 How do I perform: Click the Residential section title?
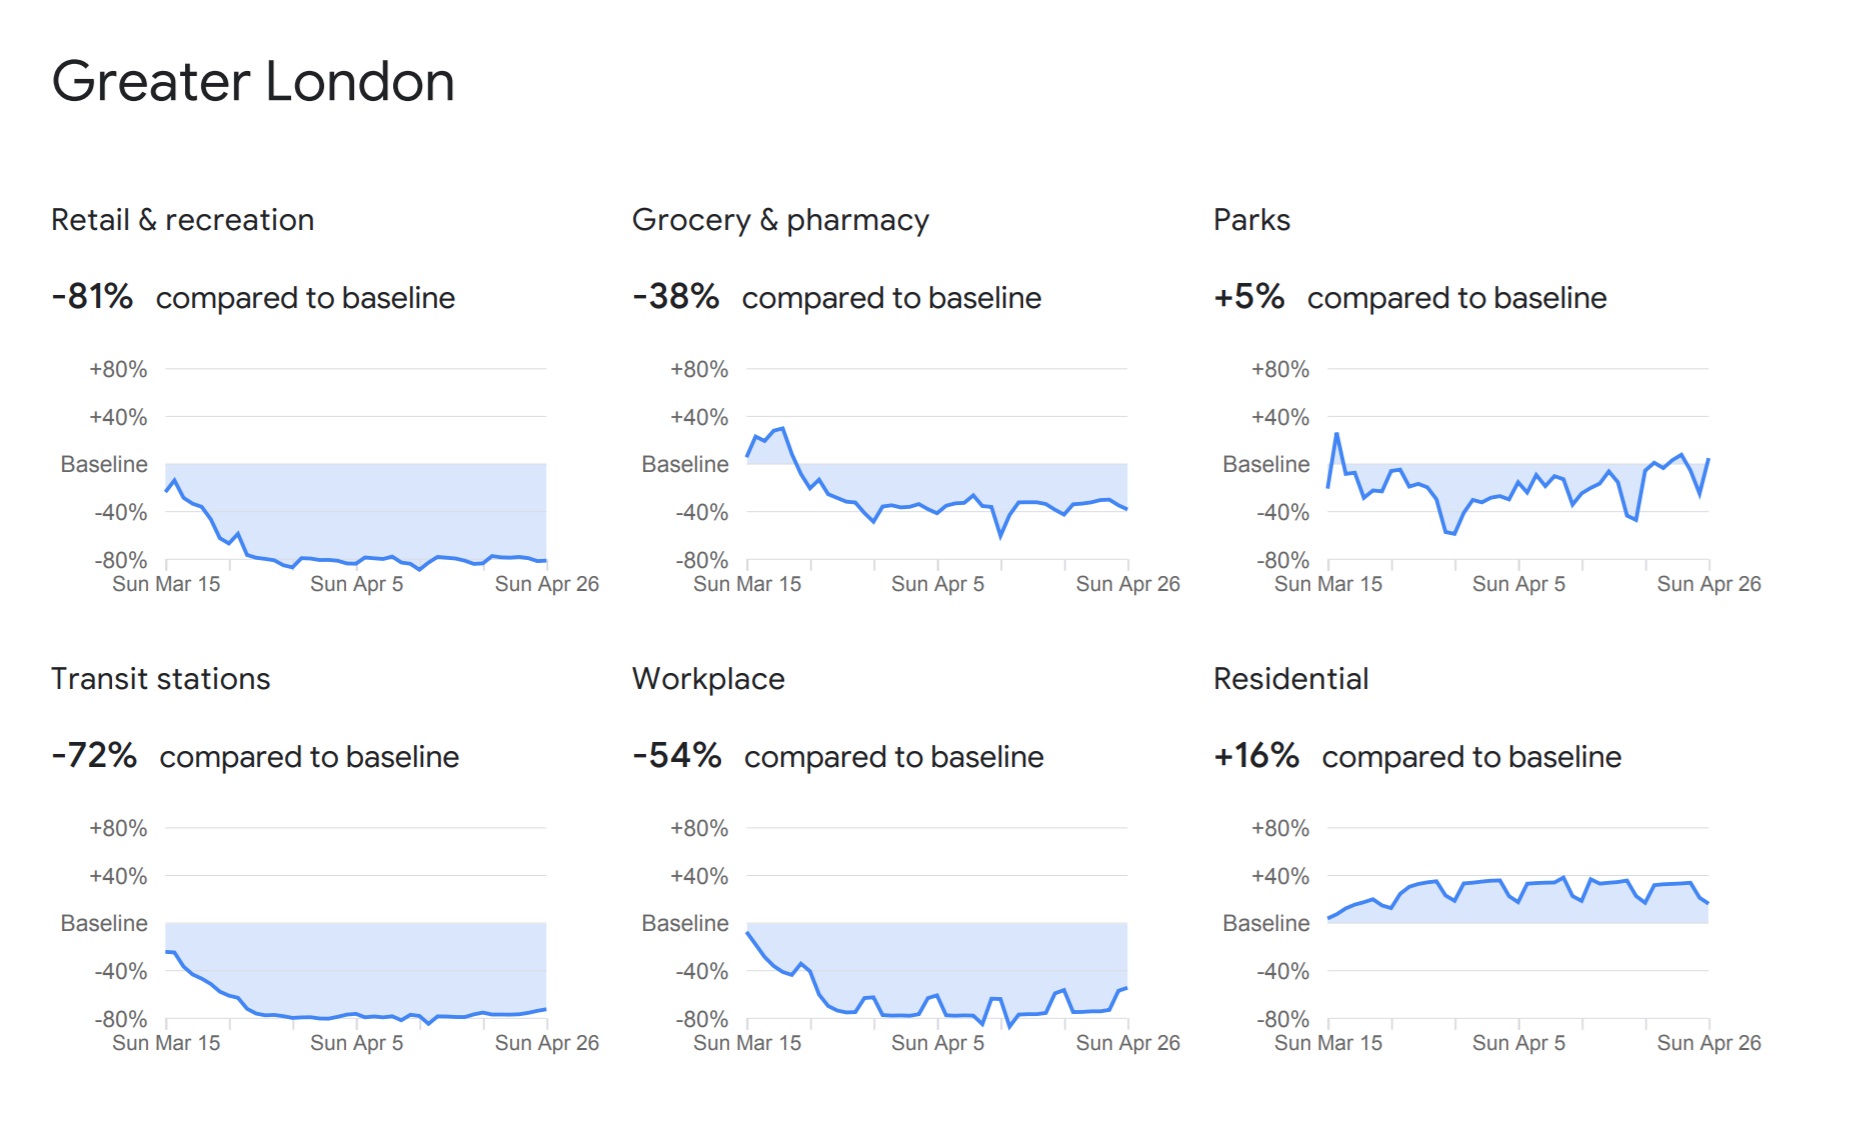click(1290, 679)
